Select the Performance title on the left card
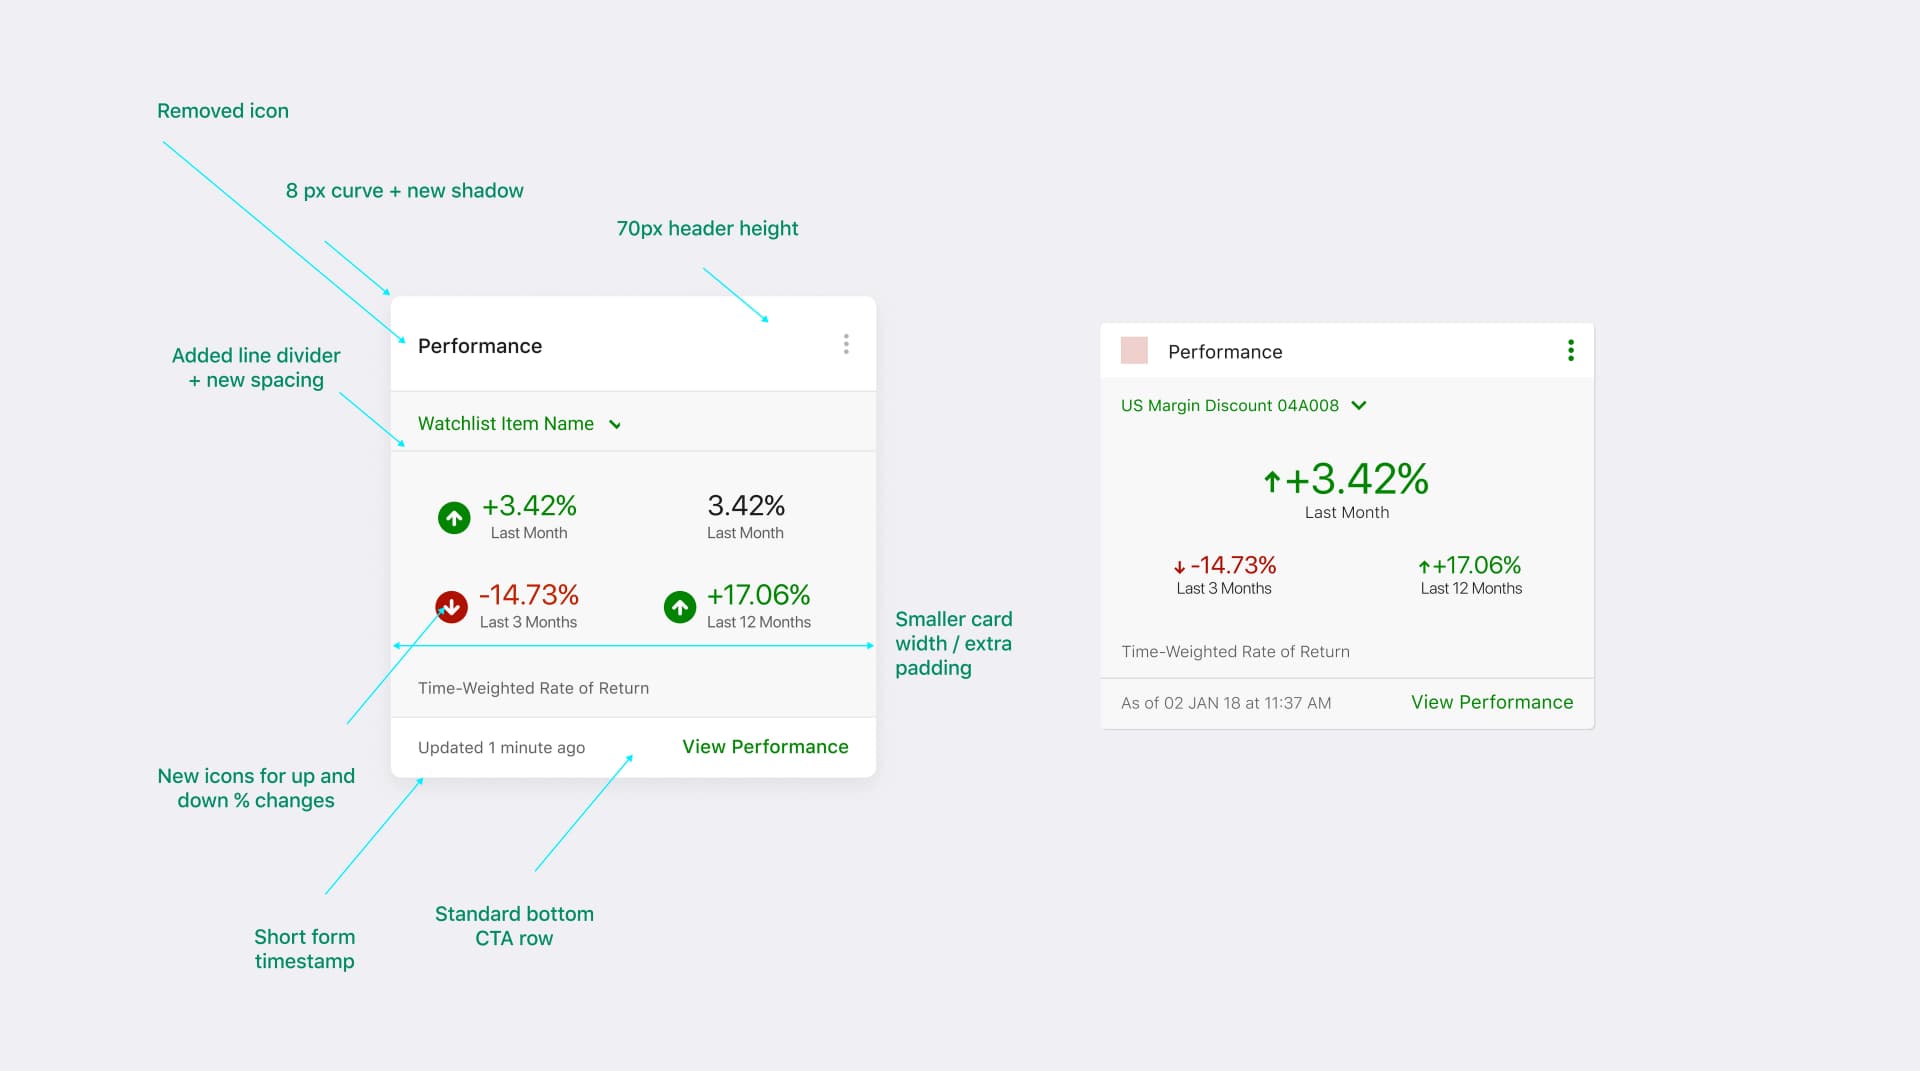This screenshot has height=1071, width=1920. 480,346
